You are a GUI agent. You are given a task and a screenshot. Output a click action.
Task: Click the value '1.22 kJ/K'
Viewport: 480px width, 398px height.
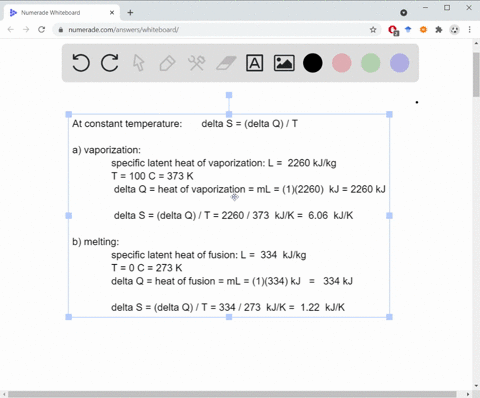coord(322,307)
